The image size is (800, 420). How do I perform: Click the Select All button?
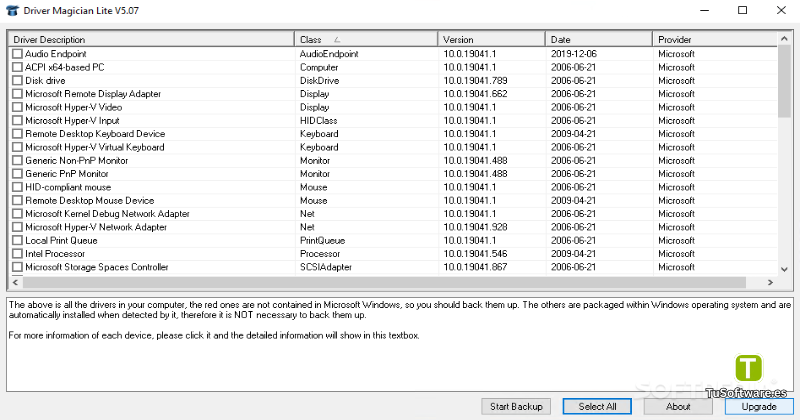(597, 406)
